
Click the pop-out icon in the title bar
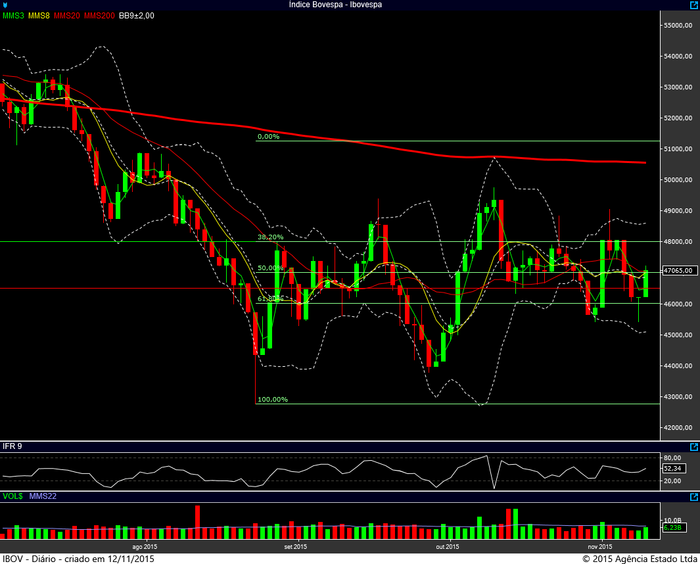693,5
